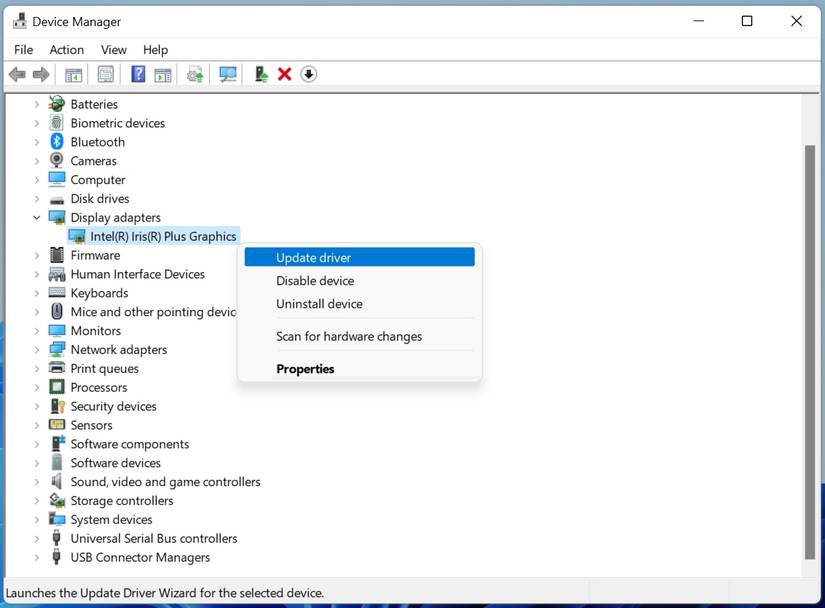Click the Show/Hide Action Pane toolbar icon

(163, 75)
